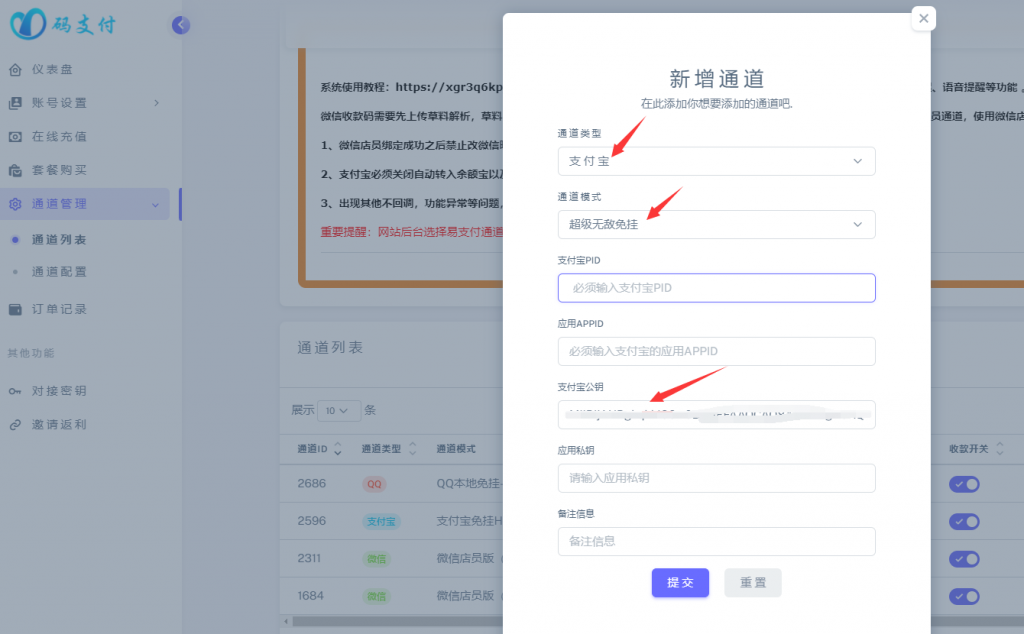Disable payment switch for channel 2596
This screenshot has width=1024, height=634.
click(964, 521)
